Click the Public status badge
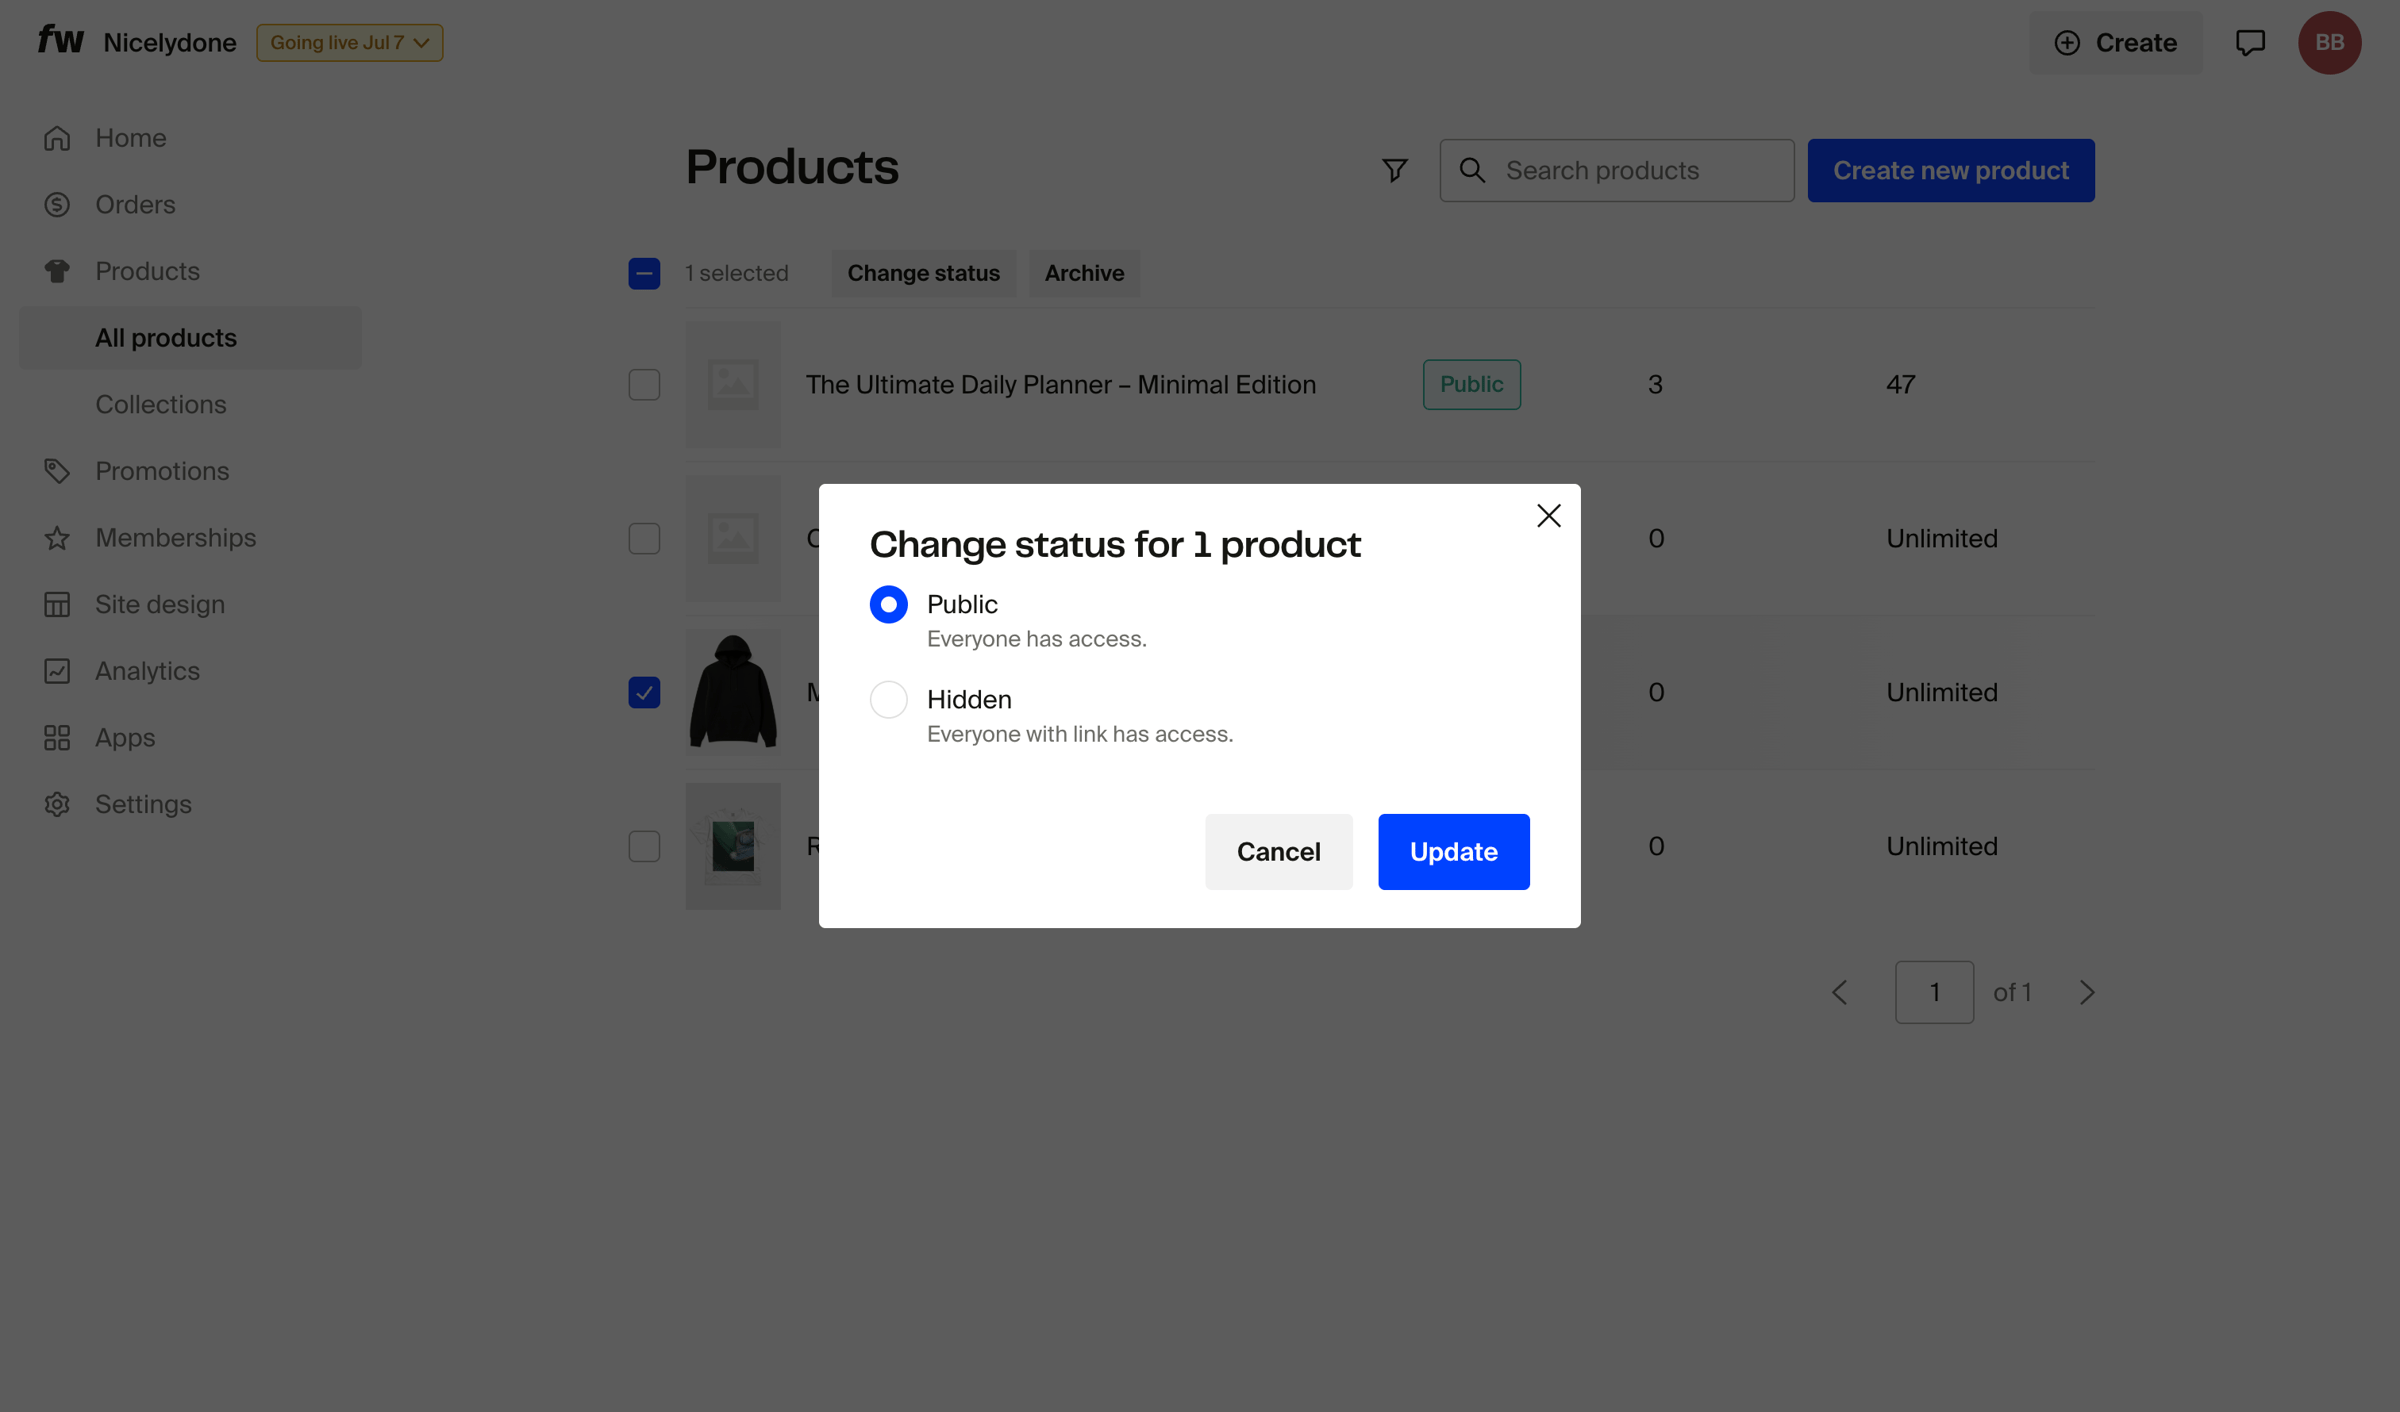The image size is (2400, 1412). tap(1471, 384)
